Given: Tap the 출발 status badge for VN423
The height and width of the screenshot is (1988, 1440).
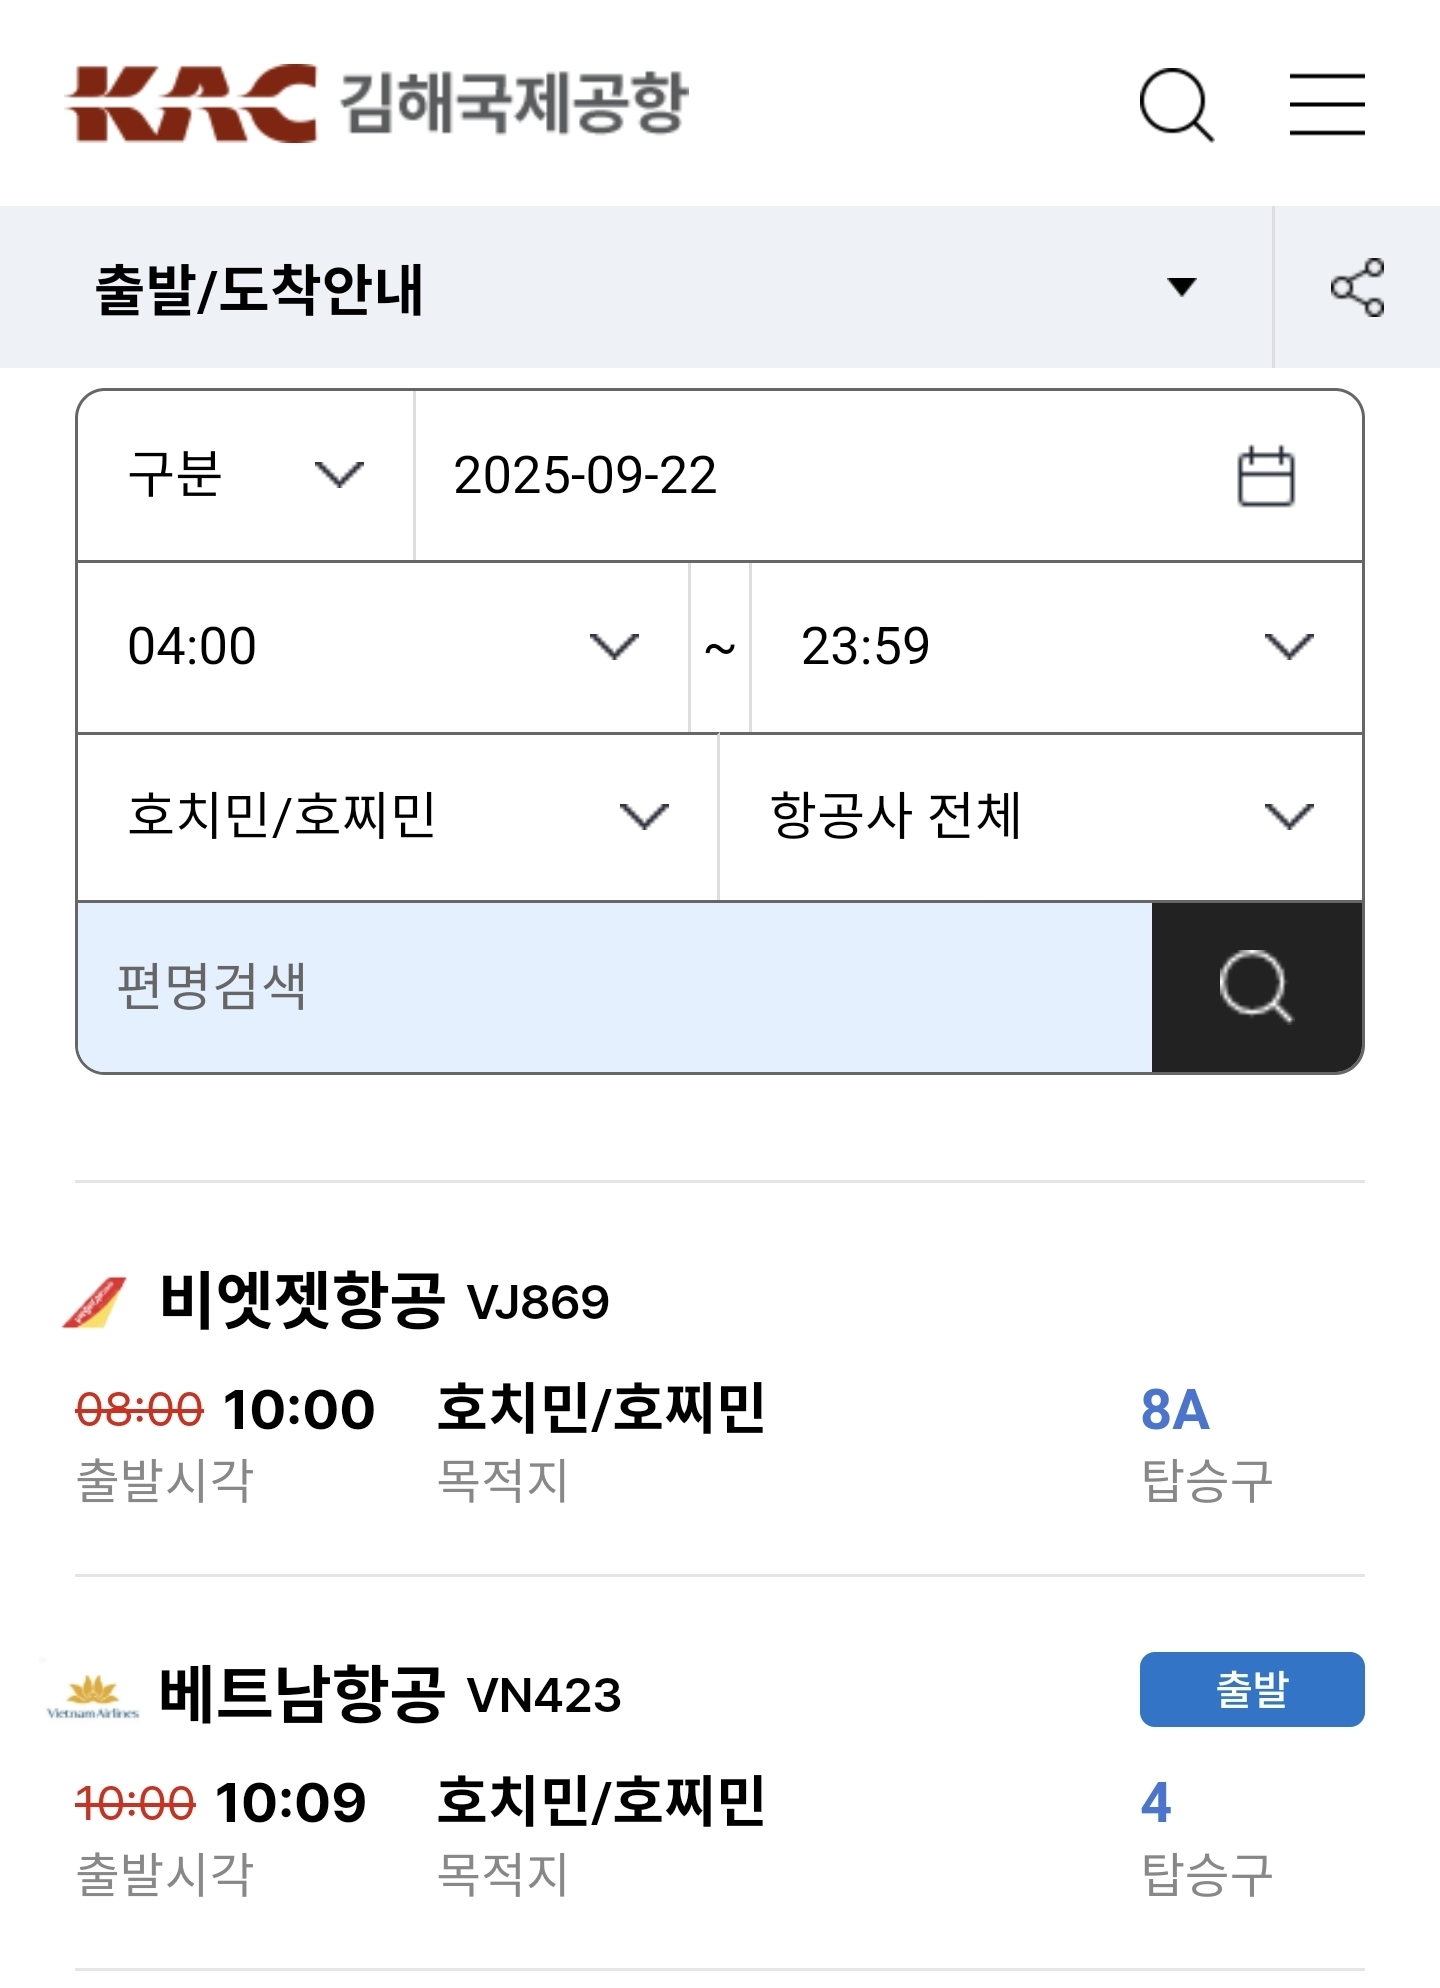Looking at the screenshot, I should point(1251,1689).
